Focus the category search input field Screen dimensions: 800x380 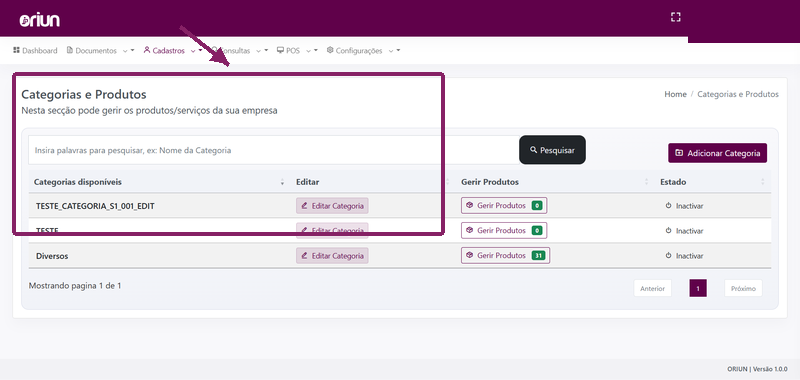click(273, 150)
